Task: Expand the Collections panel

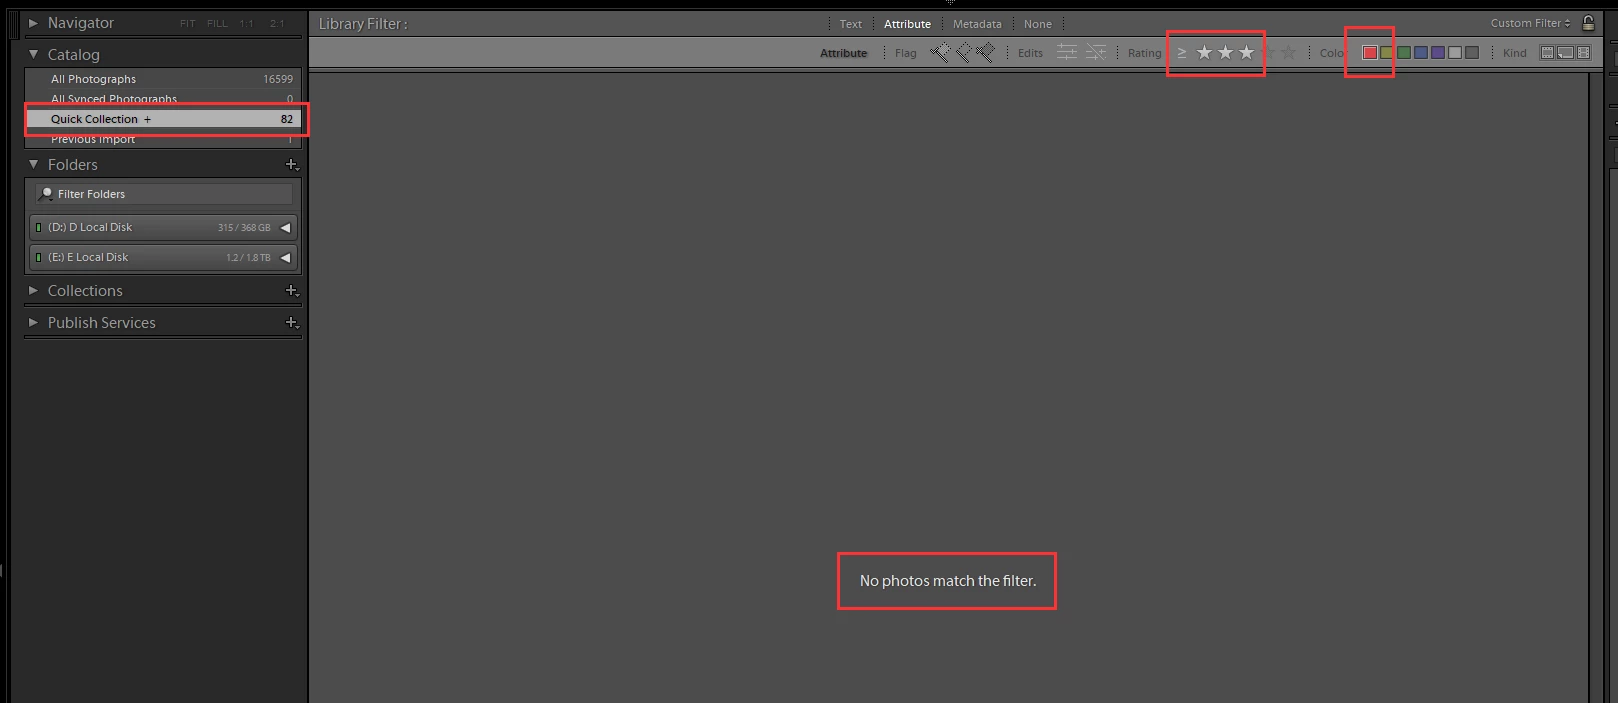Action: coord(33,290)
